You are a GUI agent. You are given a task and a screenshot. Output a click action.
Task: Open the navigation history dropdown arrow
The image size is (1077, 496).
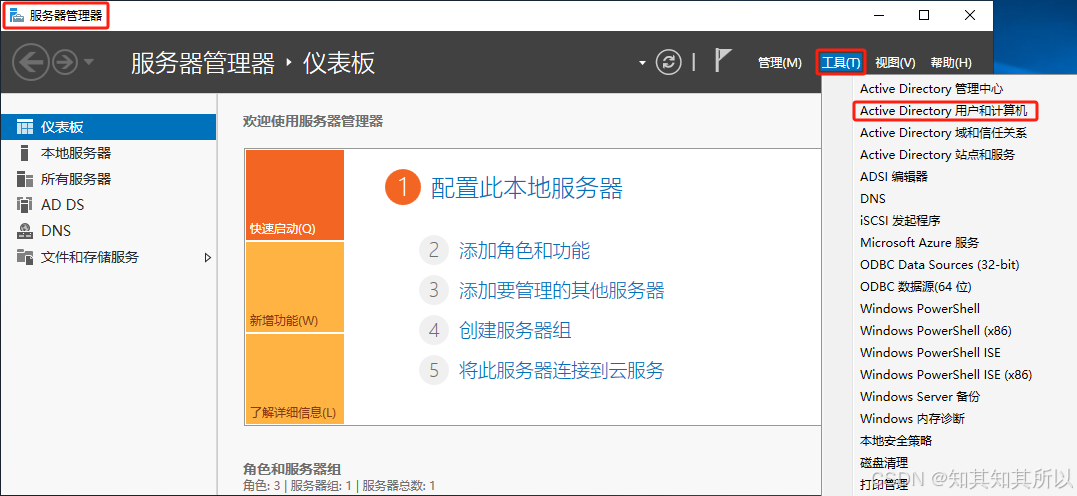click(89, 63)
